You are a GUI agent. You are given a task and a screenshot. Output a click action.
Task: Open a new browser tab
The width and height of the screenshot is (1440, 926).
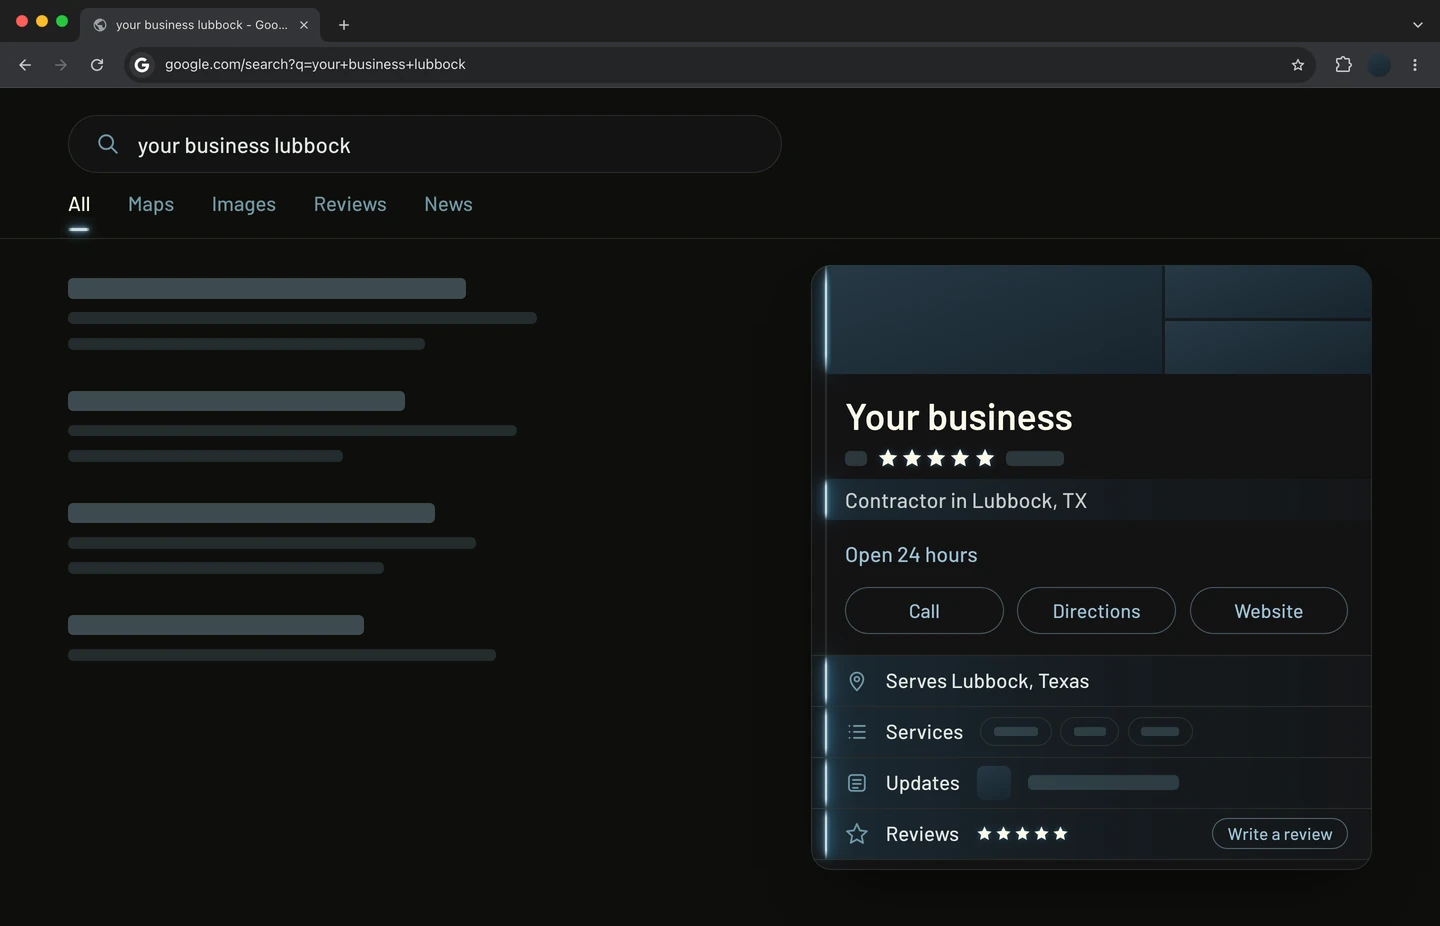[x=344, y=25]
